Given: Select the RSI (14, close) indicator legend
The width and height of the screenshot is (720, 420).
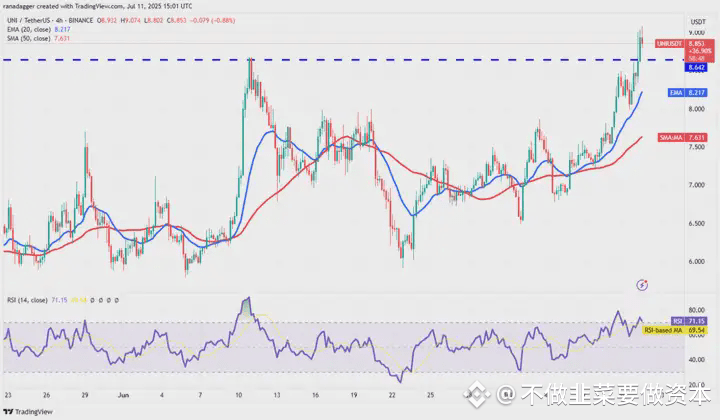Looking at the screenshot, I should tap(27, 300).
